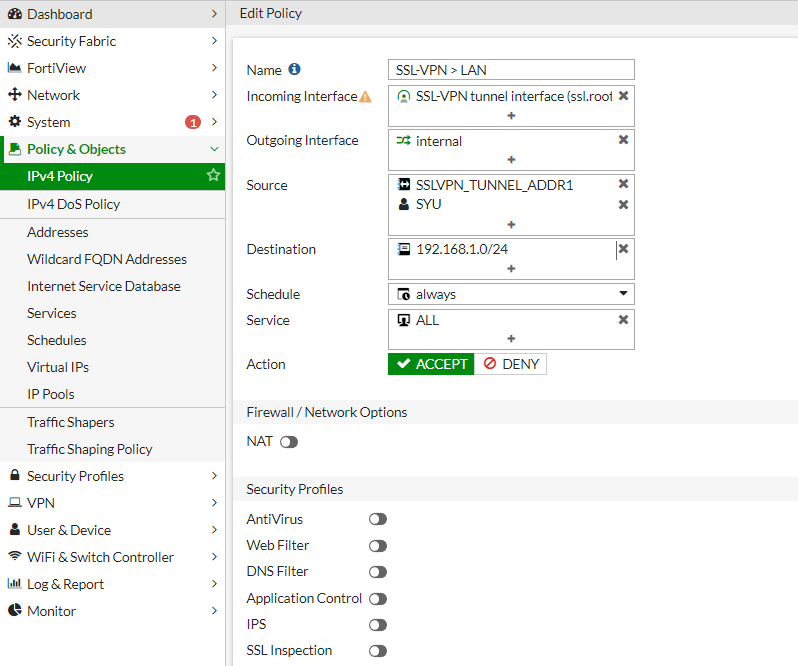Remove the 192.168.1.0/24 destination

pos(623,248)
